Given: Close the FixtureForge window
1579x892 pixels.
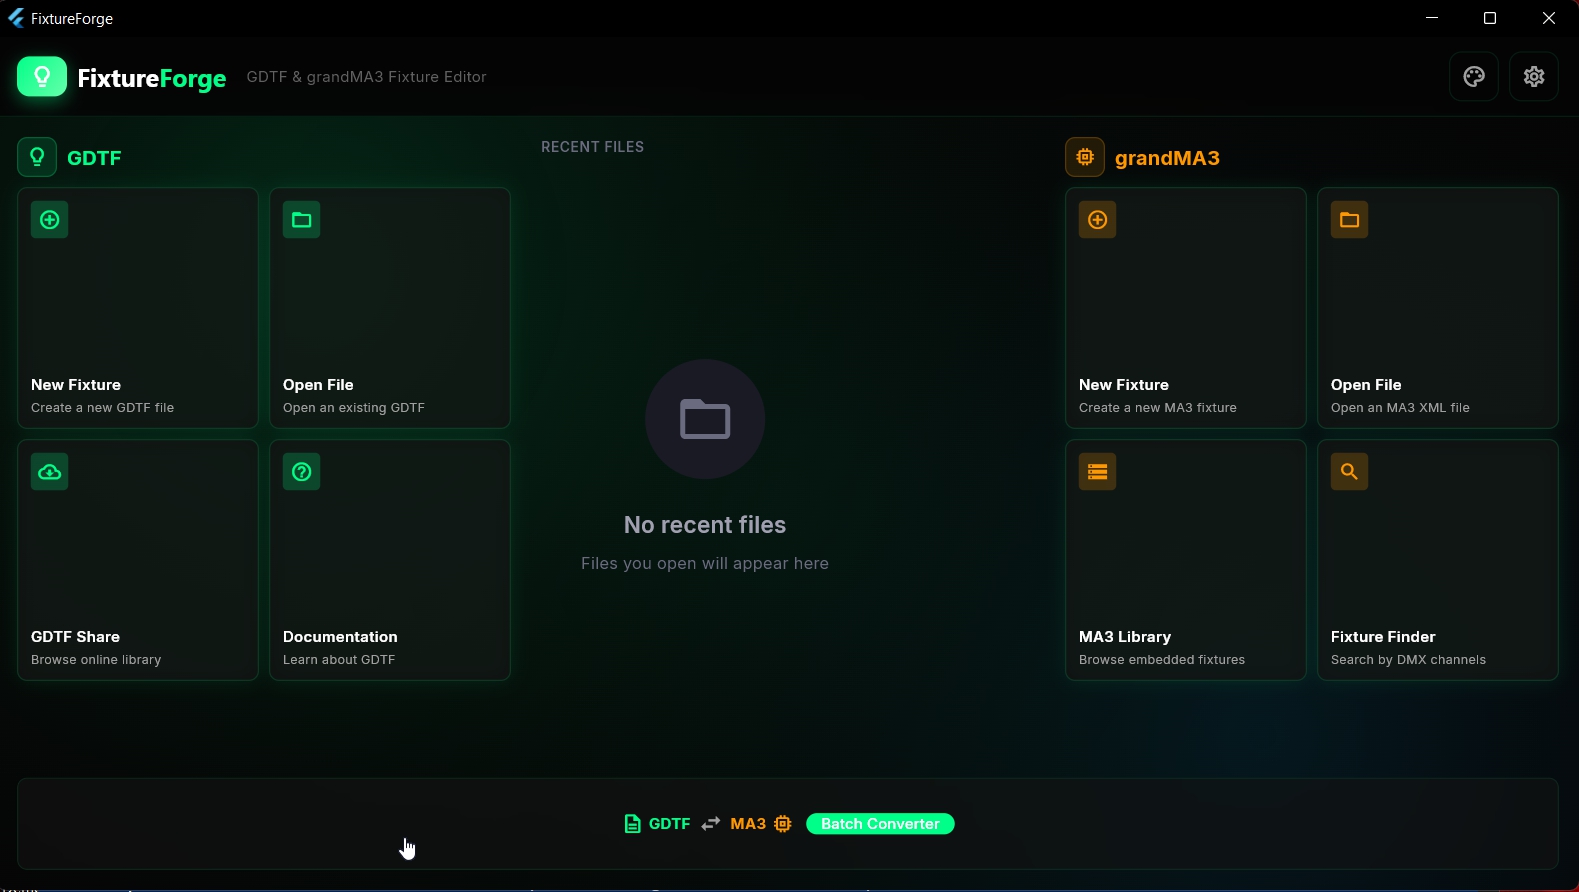Looking at the screenshot, I should point(1549,18).
